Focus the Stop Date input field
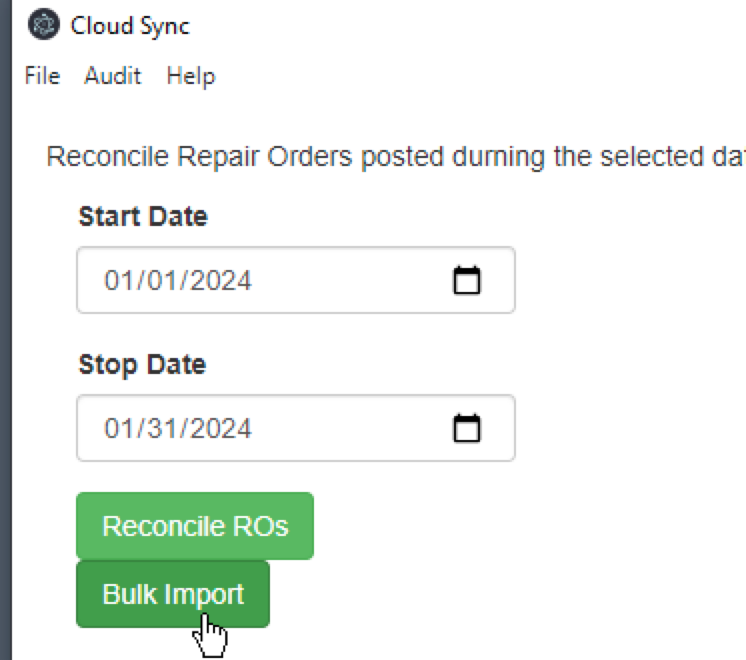The height and width of the screenshot is (660, 746). (x=296, y=428)
